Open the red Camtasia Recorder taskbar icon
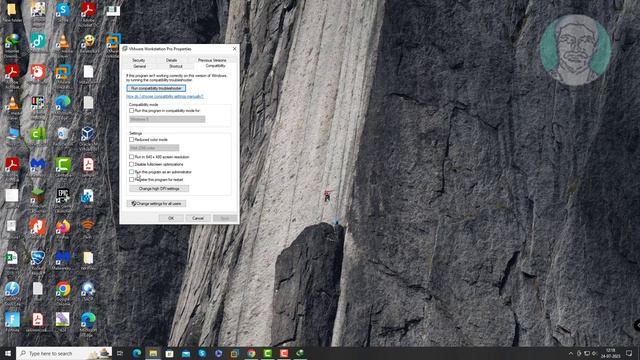The height and width of the screenshot is (360, 640). point(284,353)
